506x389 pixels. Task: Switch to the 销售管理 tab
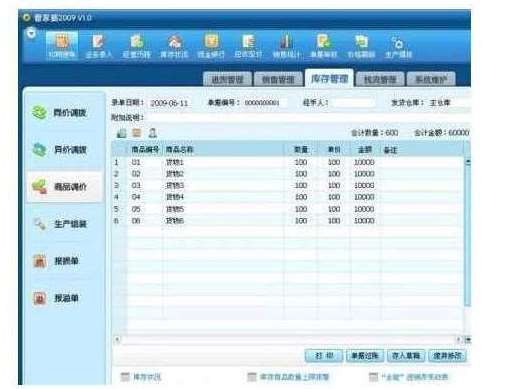pyautogui.click(x=278, y=79)
